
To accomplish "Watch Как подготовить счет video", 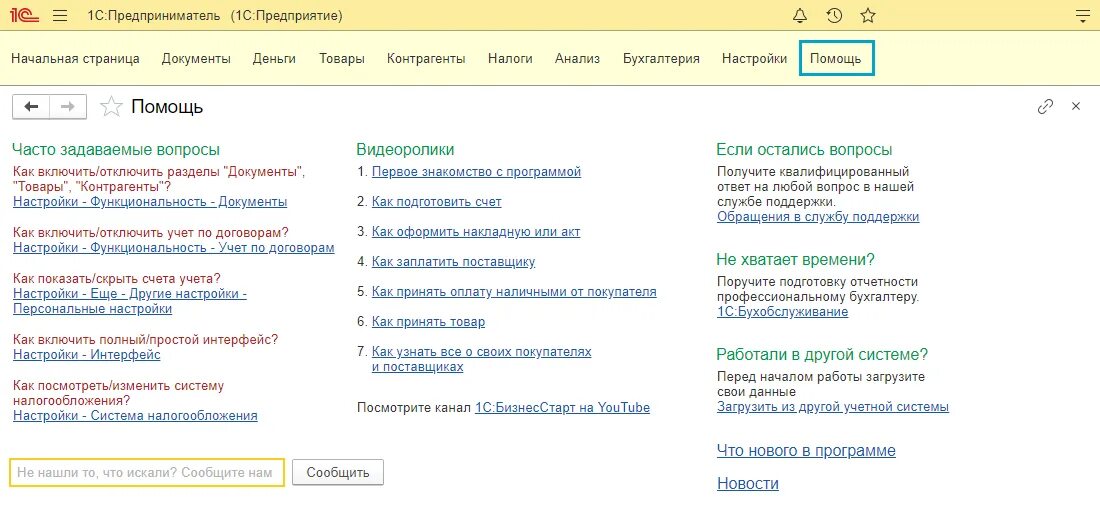I will [436, 202].
